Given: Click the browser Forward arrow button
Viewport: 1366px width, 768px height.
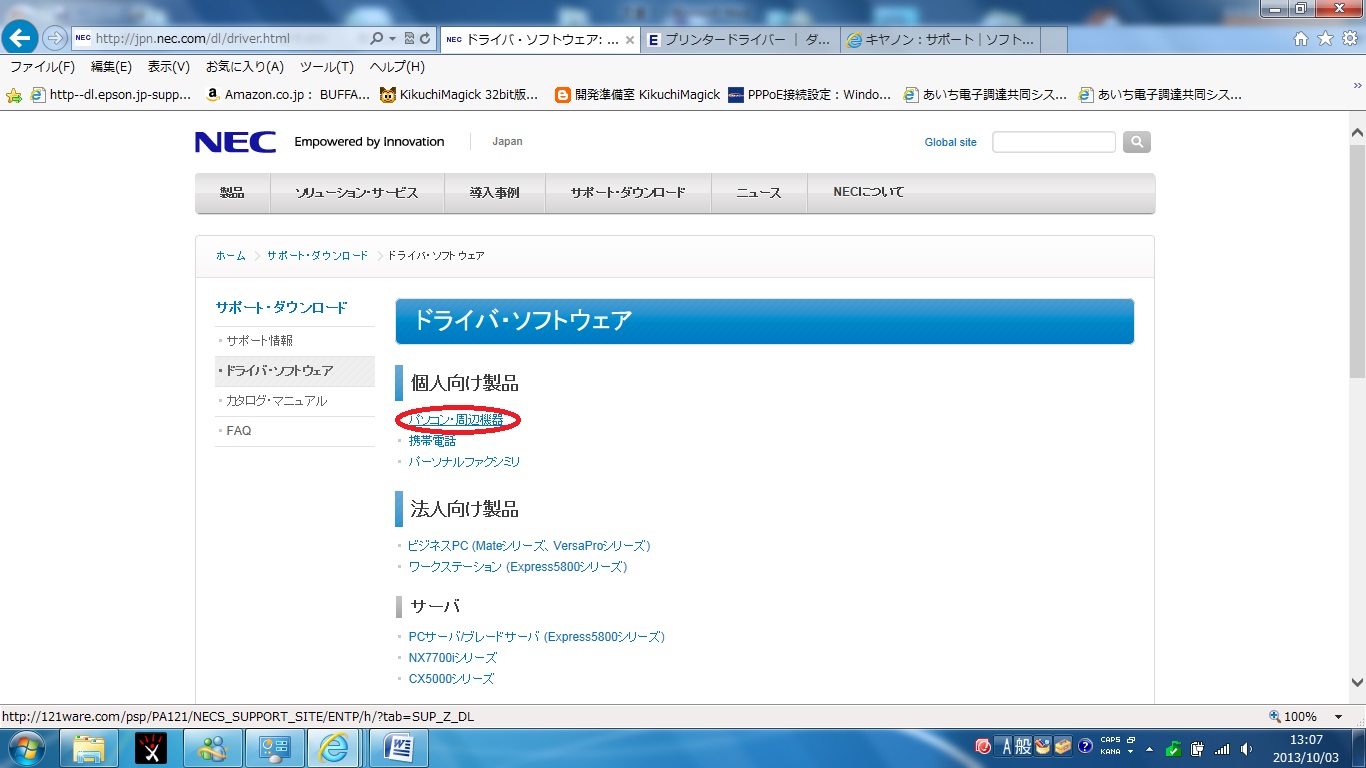Looking at the screenshot, I should 54,39.
